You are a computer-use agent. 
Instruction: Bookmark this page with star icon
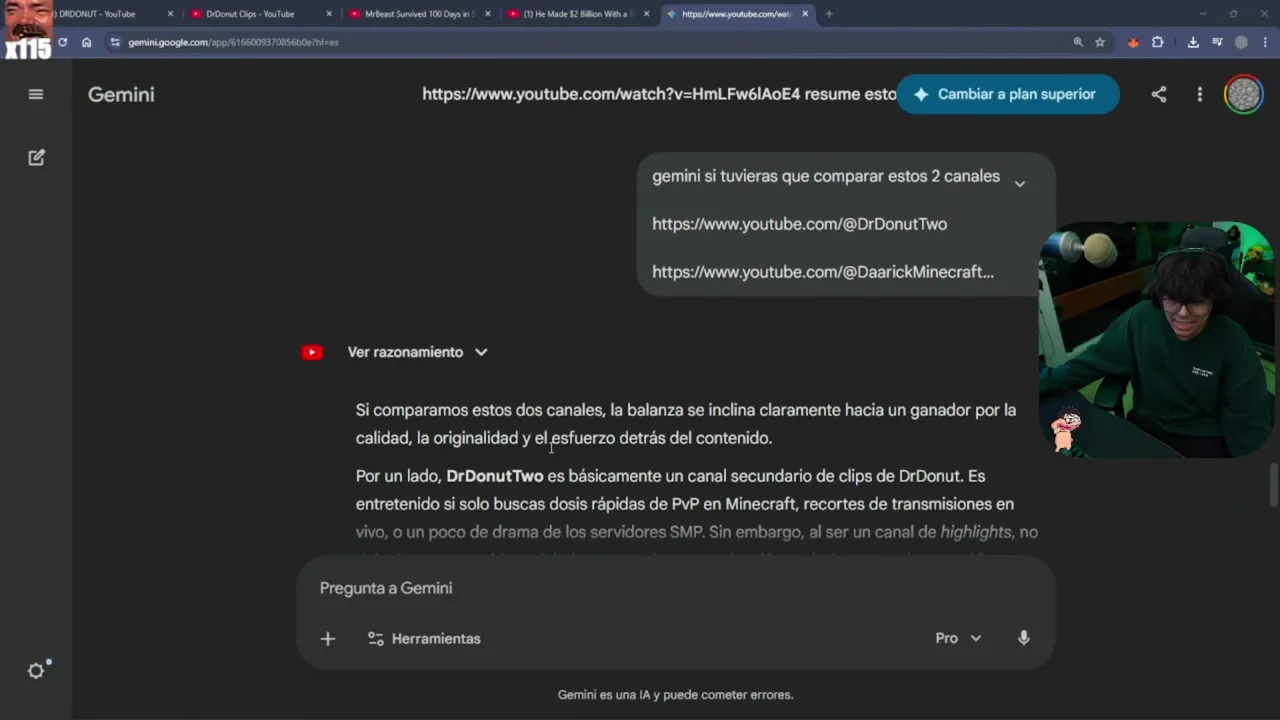pos(1100,42)
